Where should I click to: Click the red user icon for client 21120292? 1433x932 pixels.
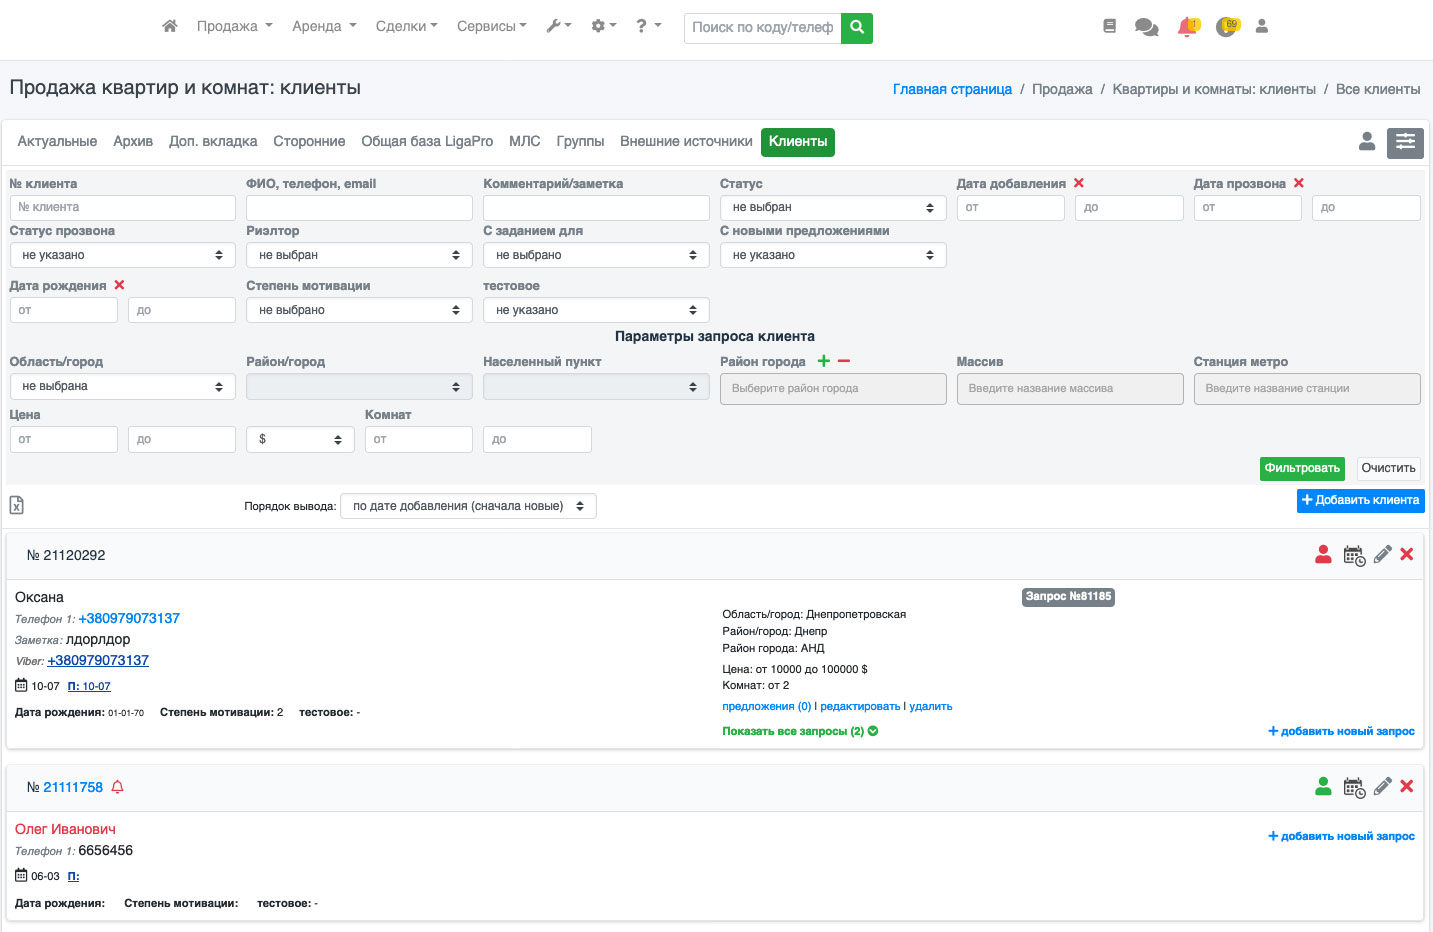tap(1323, 555)
